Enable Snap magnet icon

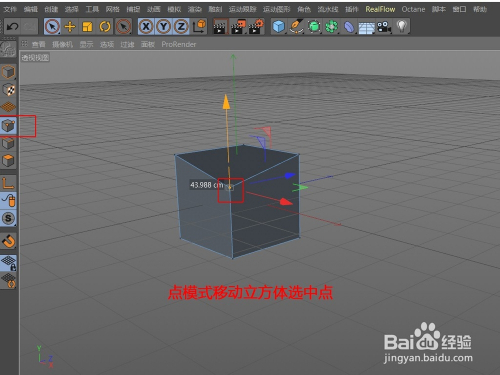(8, 241)
